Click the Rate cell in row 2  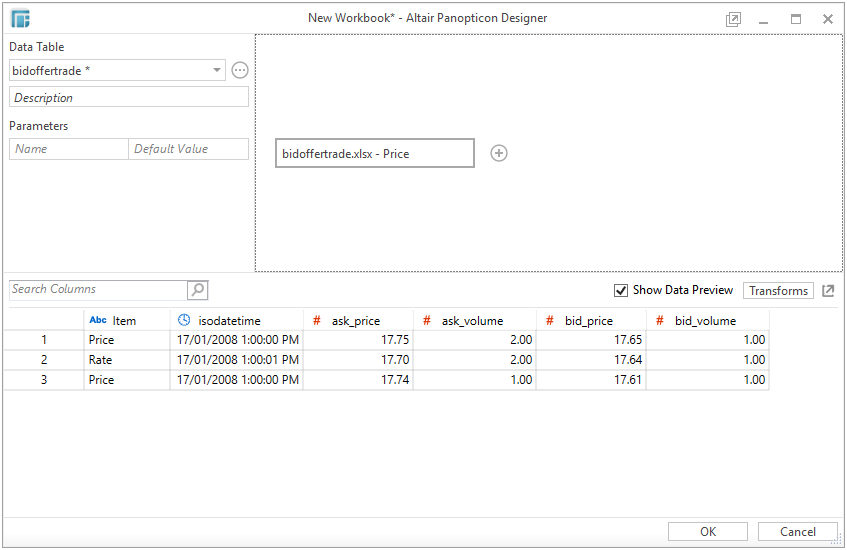[x=127, y=360]
